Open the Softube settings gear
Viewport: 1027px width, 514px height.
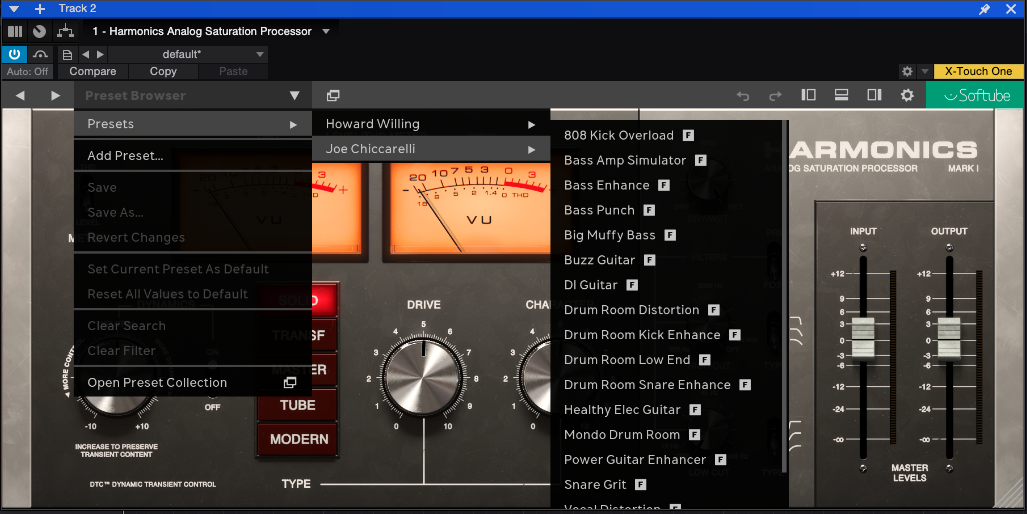[x=907, y=96]
